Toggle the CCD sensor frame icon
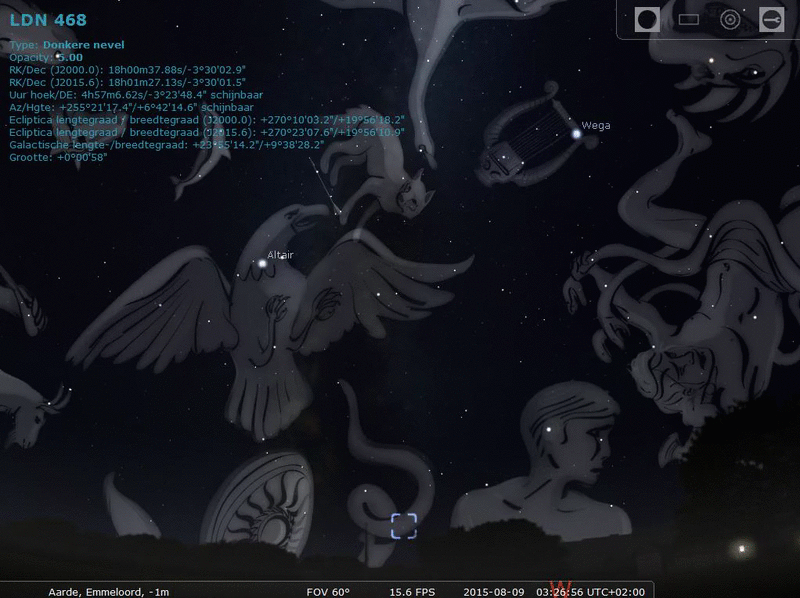This screenshot has width=800, height=598. (689, 20)
